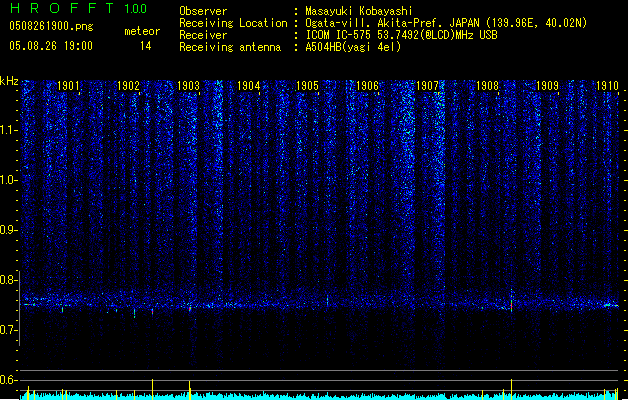Click the 0.6 kHz axis tick label
The height and width of the screenshot is (400, 629).
click(x=8, y=380)
